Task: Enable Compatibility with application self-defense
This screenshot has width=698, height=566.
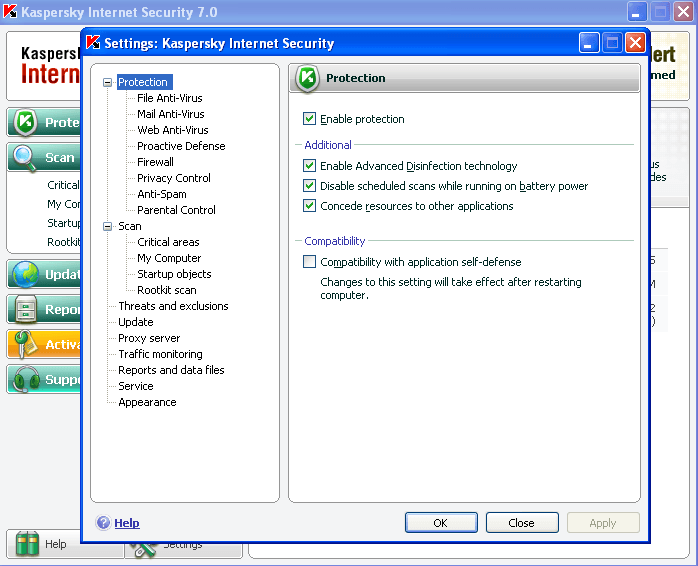Action: pyautogui.click(x=309, y=261)
